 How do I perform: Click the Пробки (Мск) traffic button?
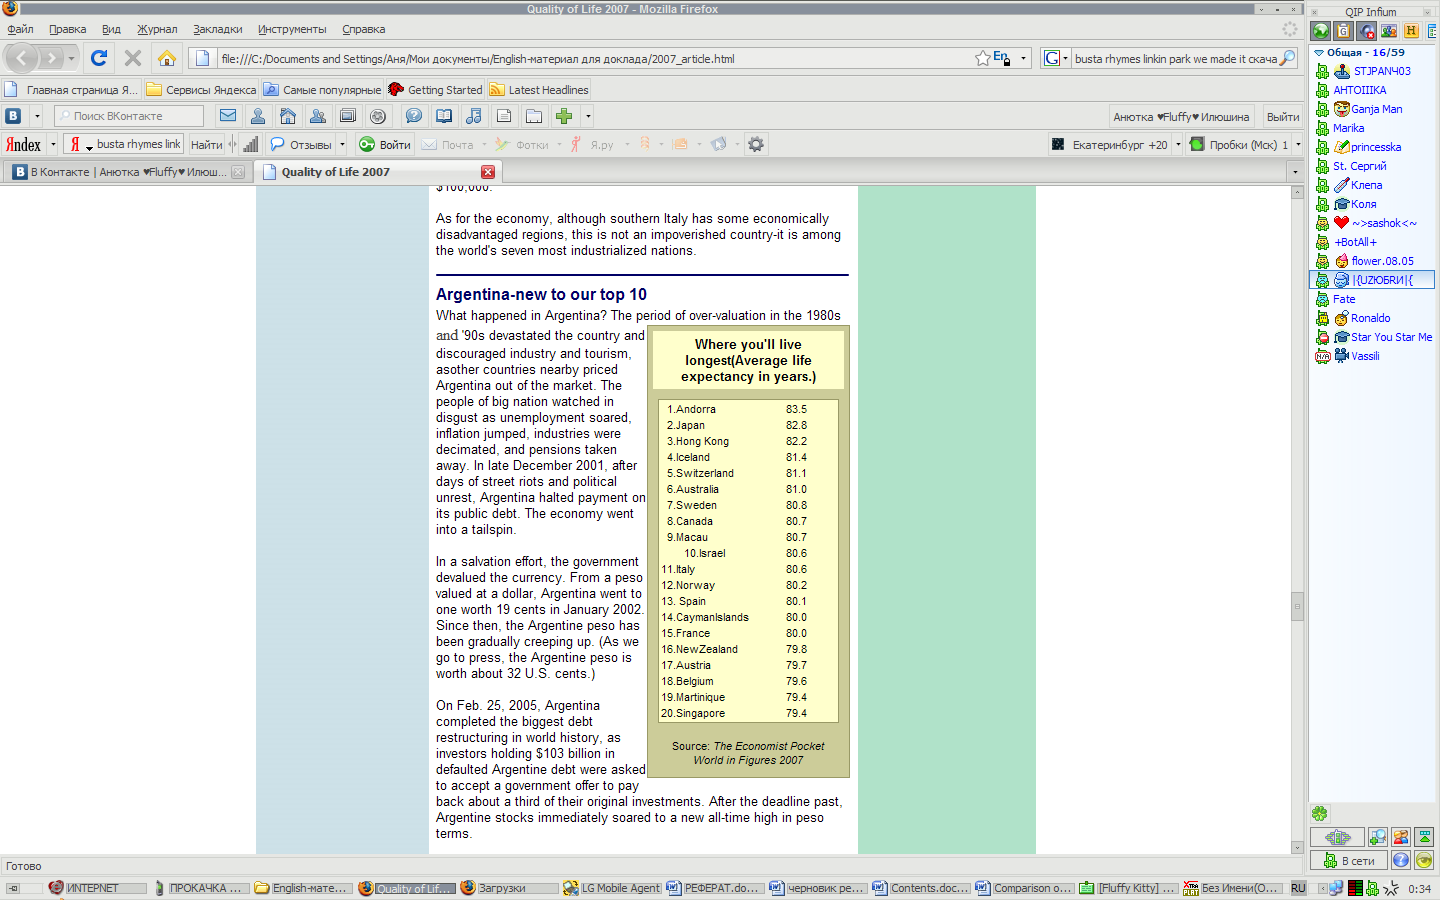[1239, 144]
